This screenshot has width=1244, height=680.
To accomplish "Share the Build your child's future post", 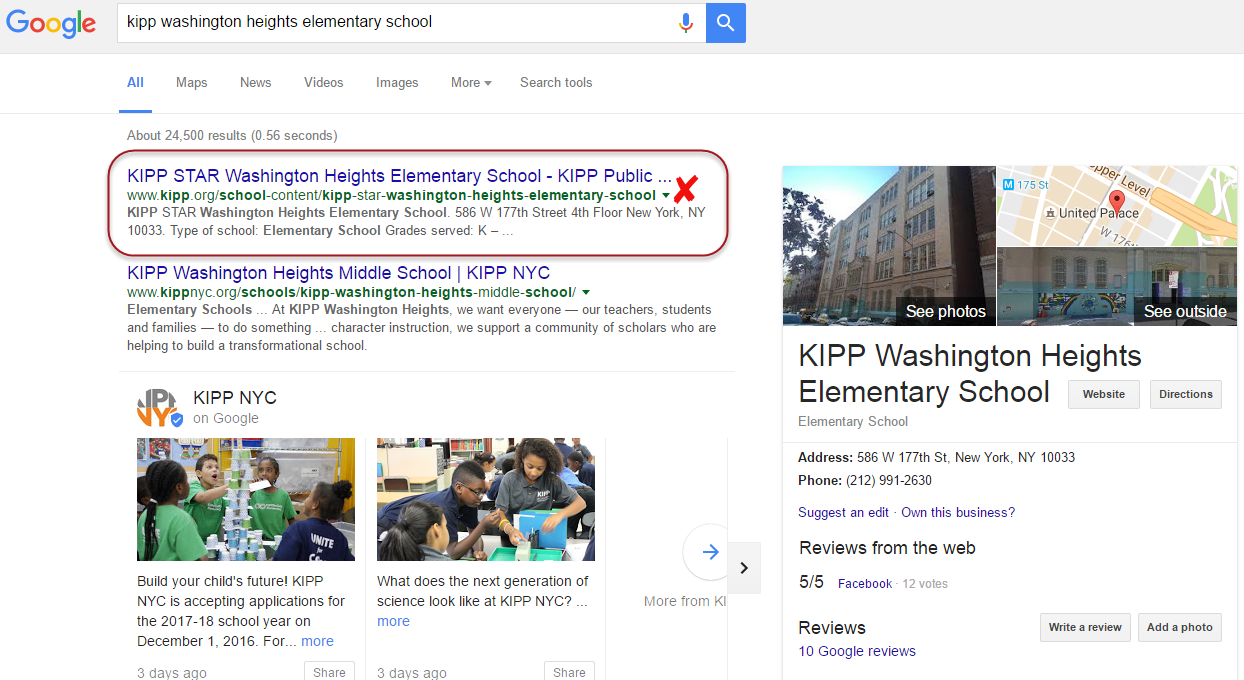I will (x=329, y=672).
